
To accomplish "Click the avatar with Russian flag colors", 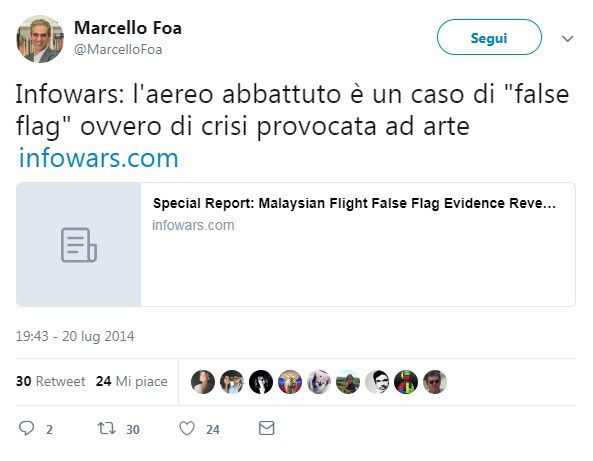I will (290, 382).
